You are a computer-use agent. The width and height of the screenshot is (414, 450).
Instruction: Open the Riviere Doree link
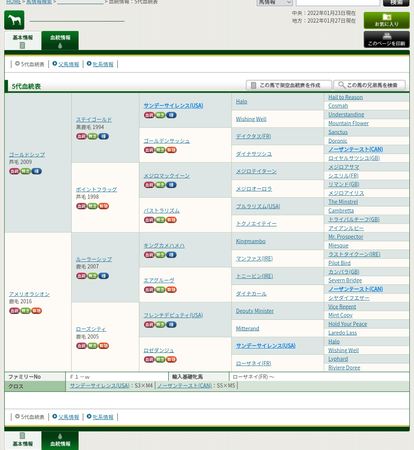[344, 368]
